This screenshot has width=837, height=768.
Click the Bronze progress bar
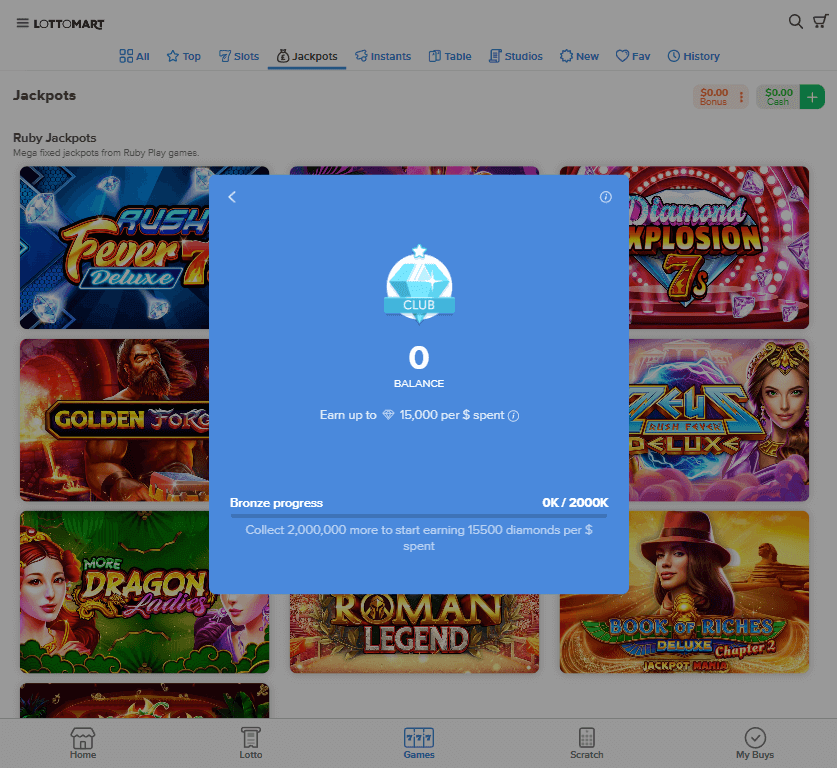pyautogui.click(x=419, y=516)
